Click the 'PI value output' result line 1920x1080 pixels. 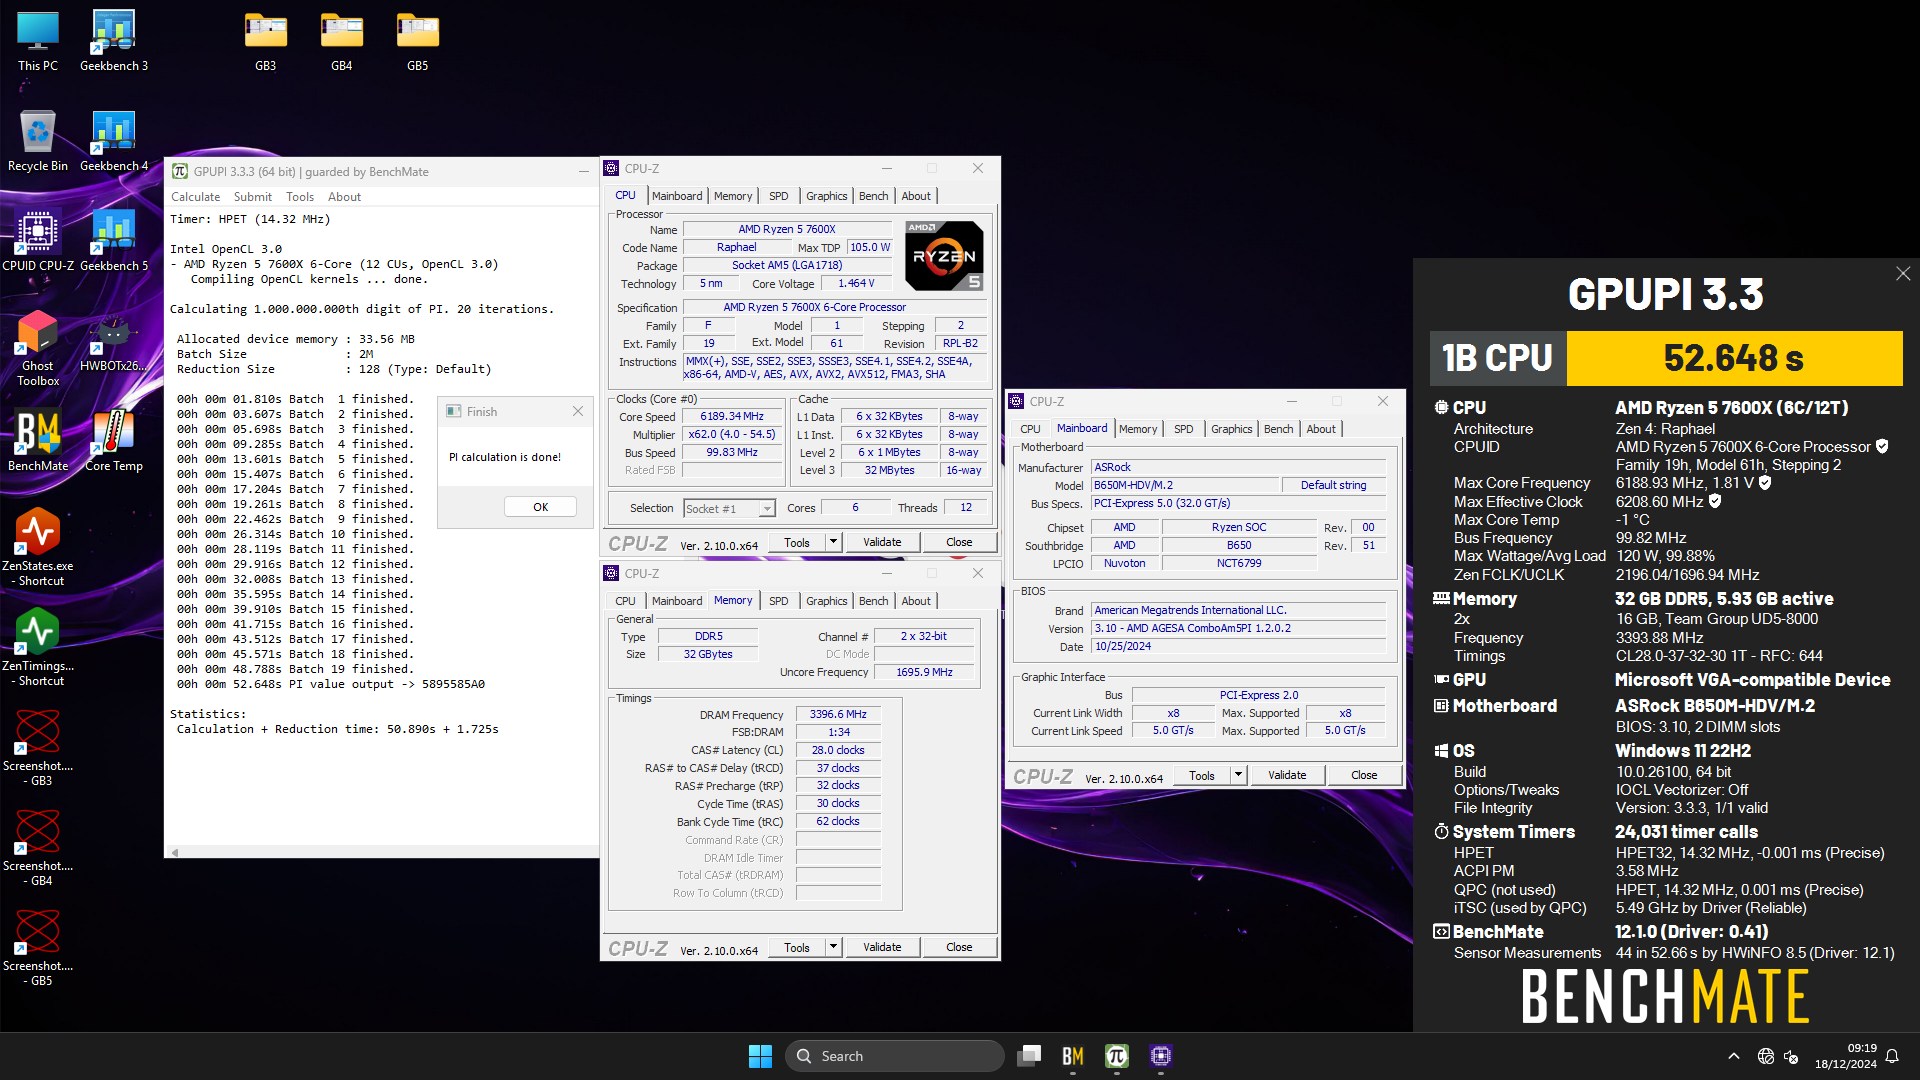click(x=331, y=684)
